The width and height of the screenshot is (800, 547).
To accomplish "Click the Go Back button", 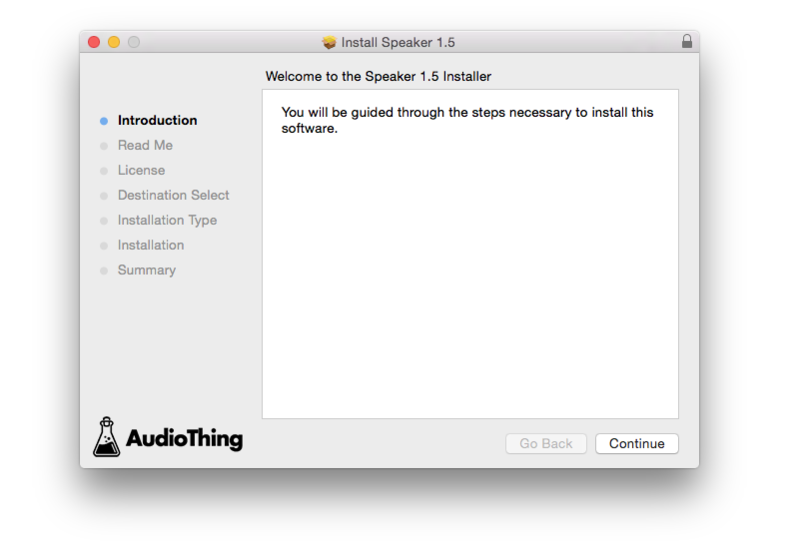I will (546, 443).
